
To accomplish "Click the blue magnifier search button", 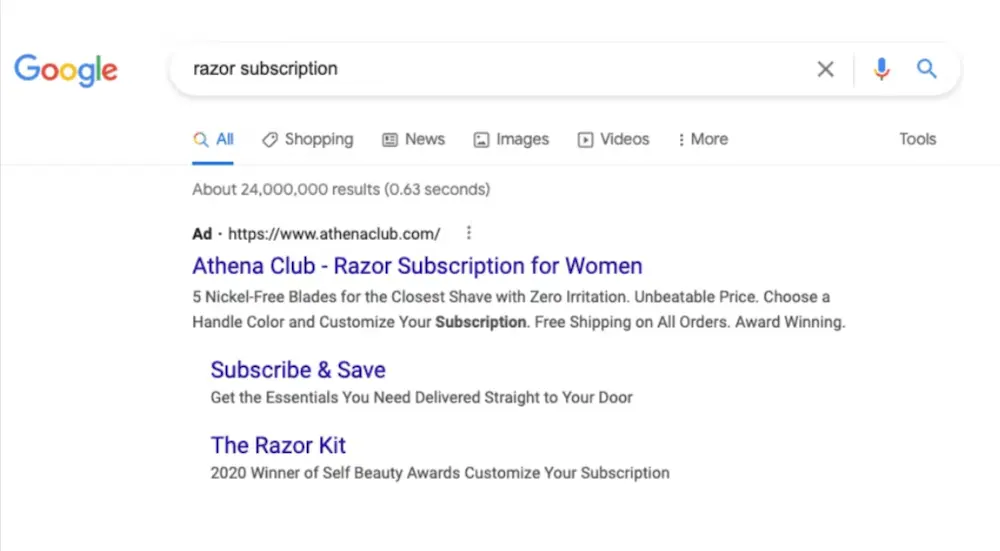I will point(927,69).
